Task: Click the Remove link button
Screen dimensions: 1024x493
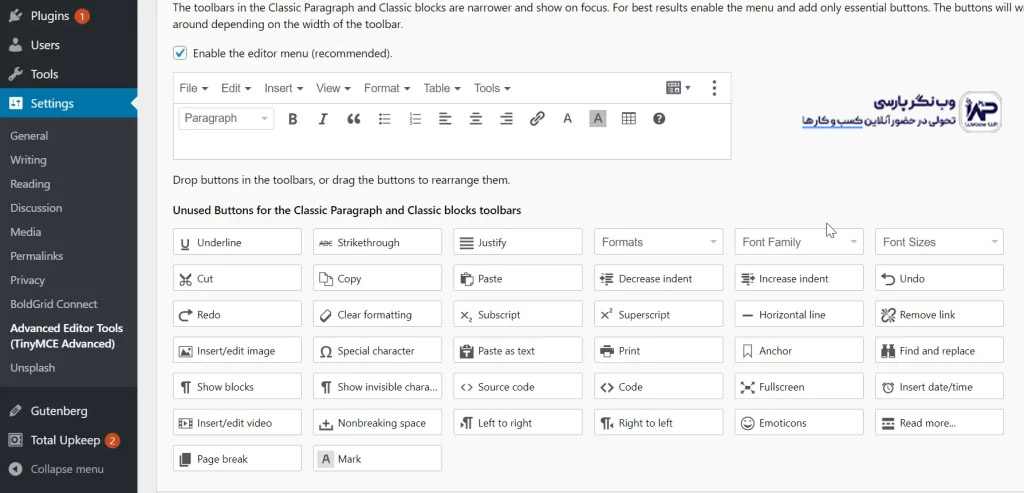Action: [x=939, y=315]
